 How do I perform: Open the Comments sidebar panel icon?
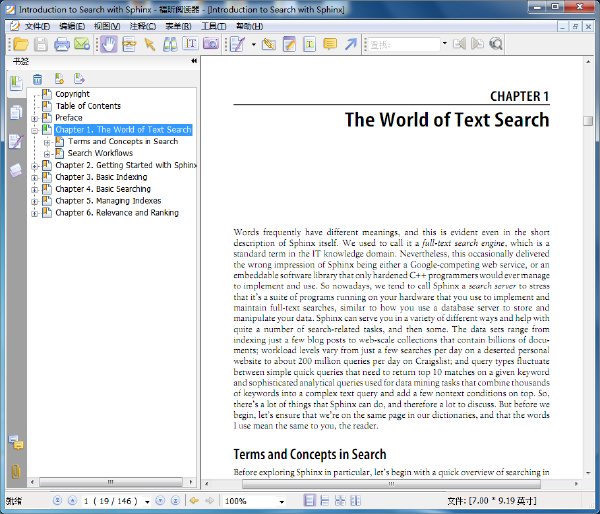coord(16,442)
